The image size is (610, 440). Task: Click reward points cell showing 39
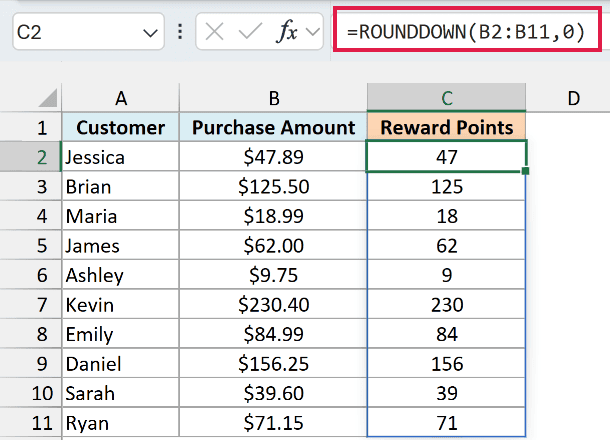447,393
